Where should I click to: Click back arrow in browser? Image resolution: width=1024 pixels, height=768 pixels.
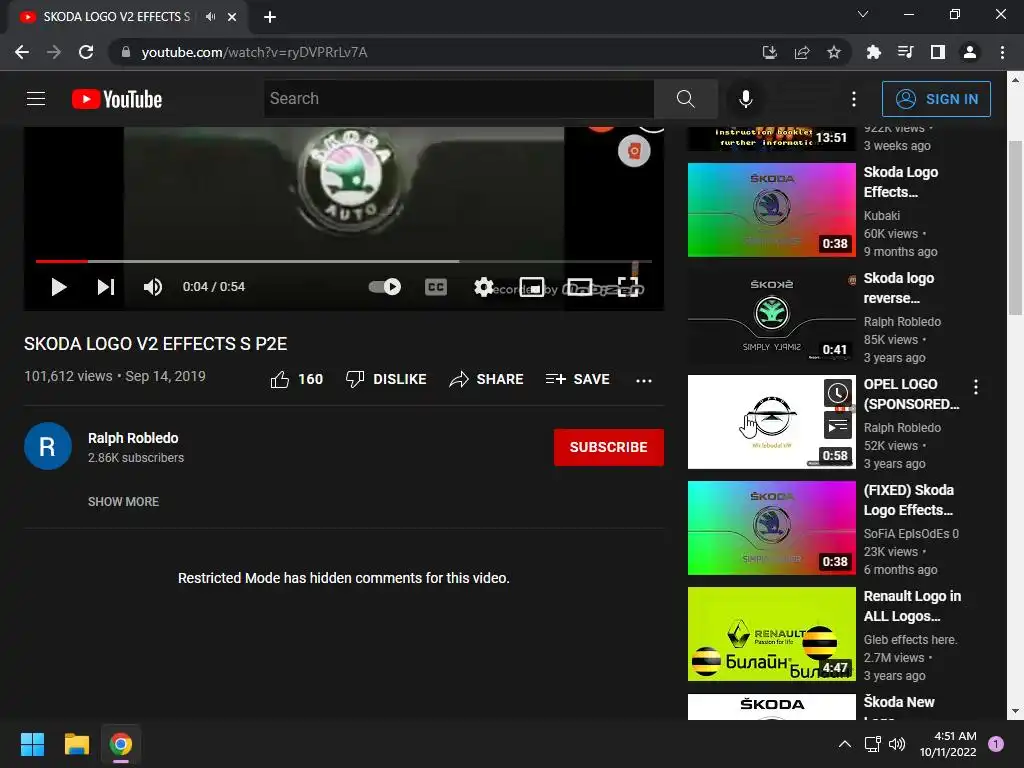click(22, 52)
